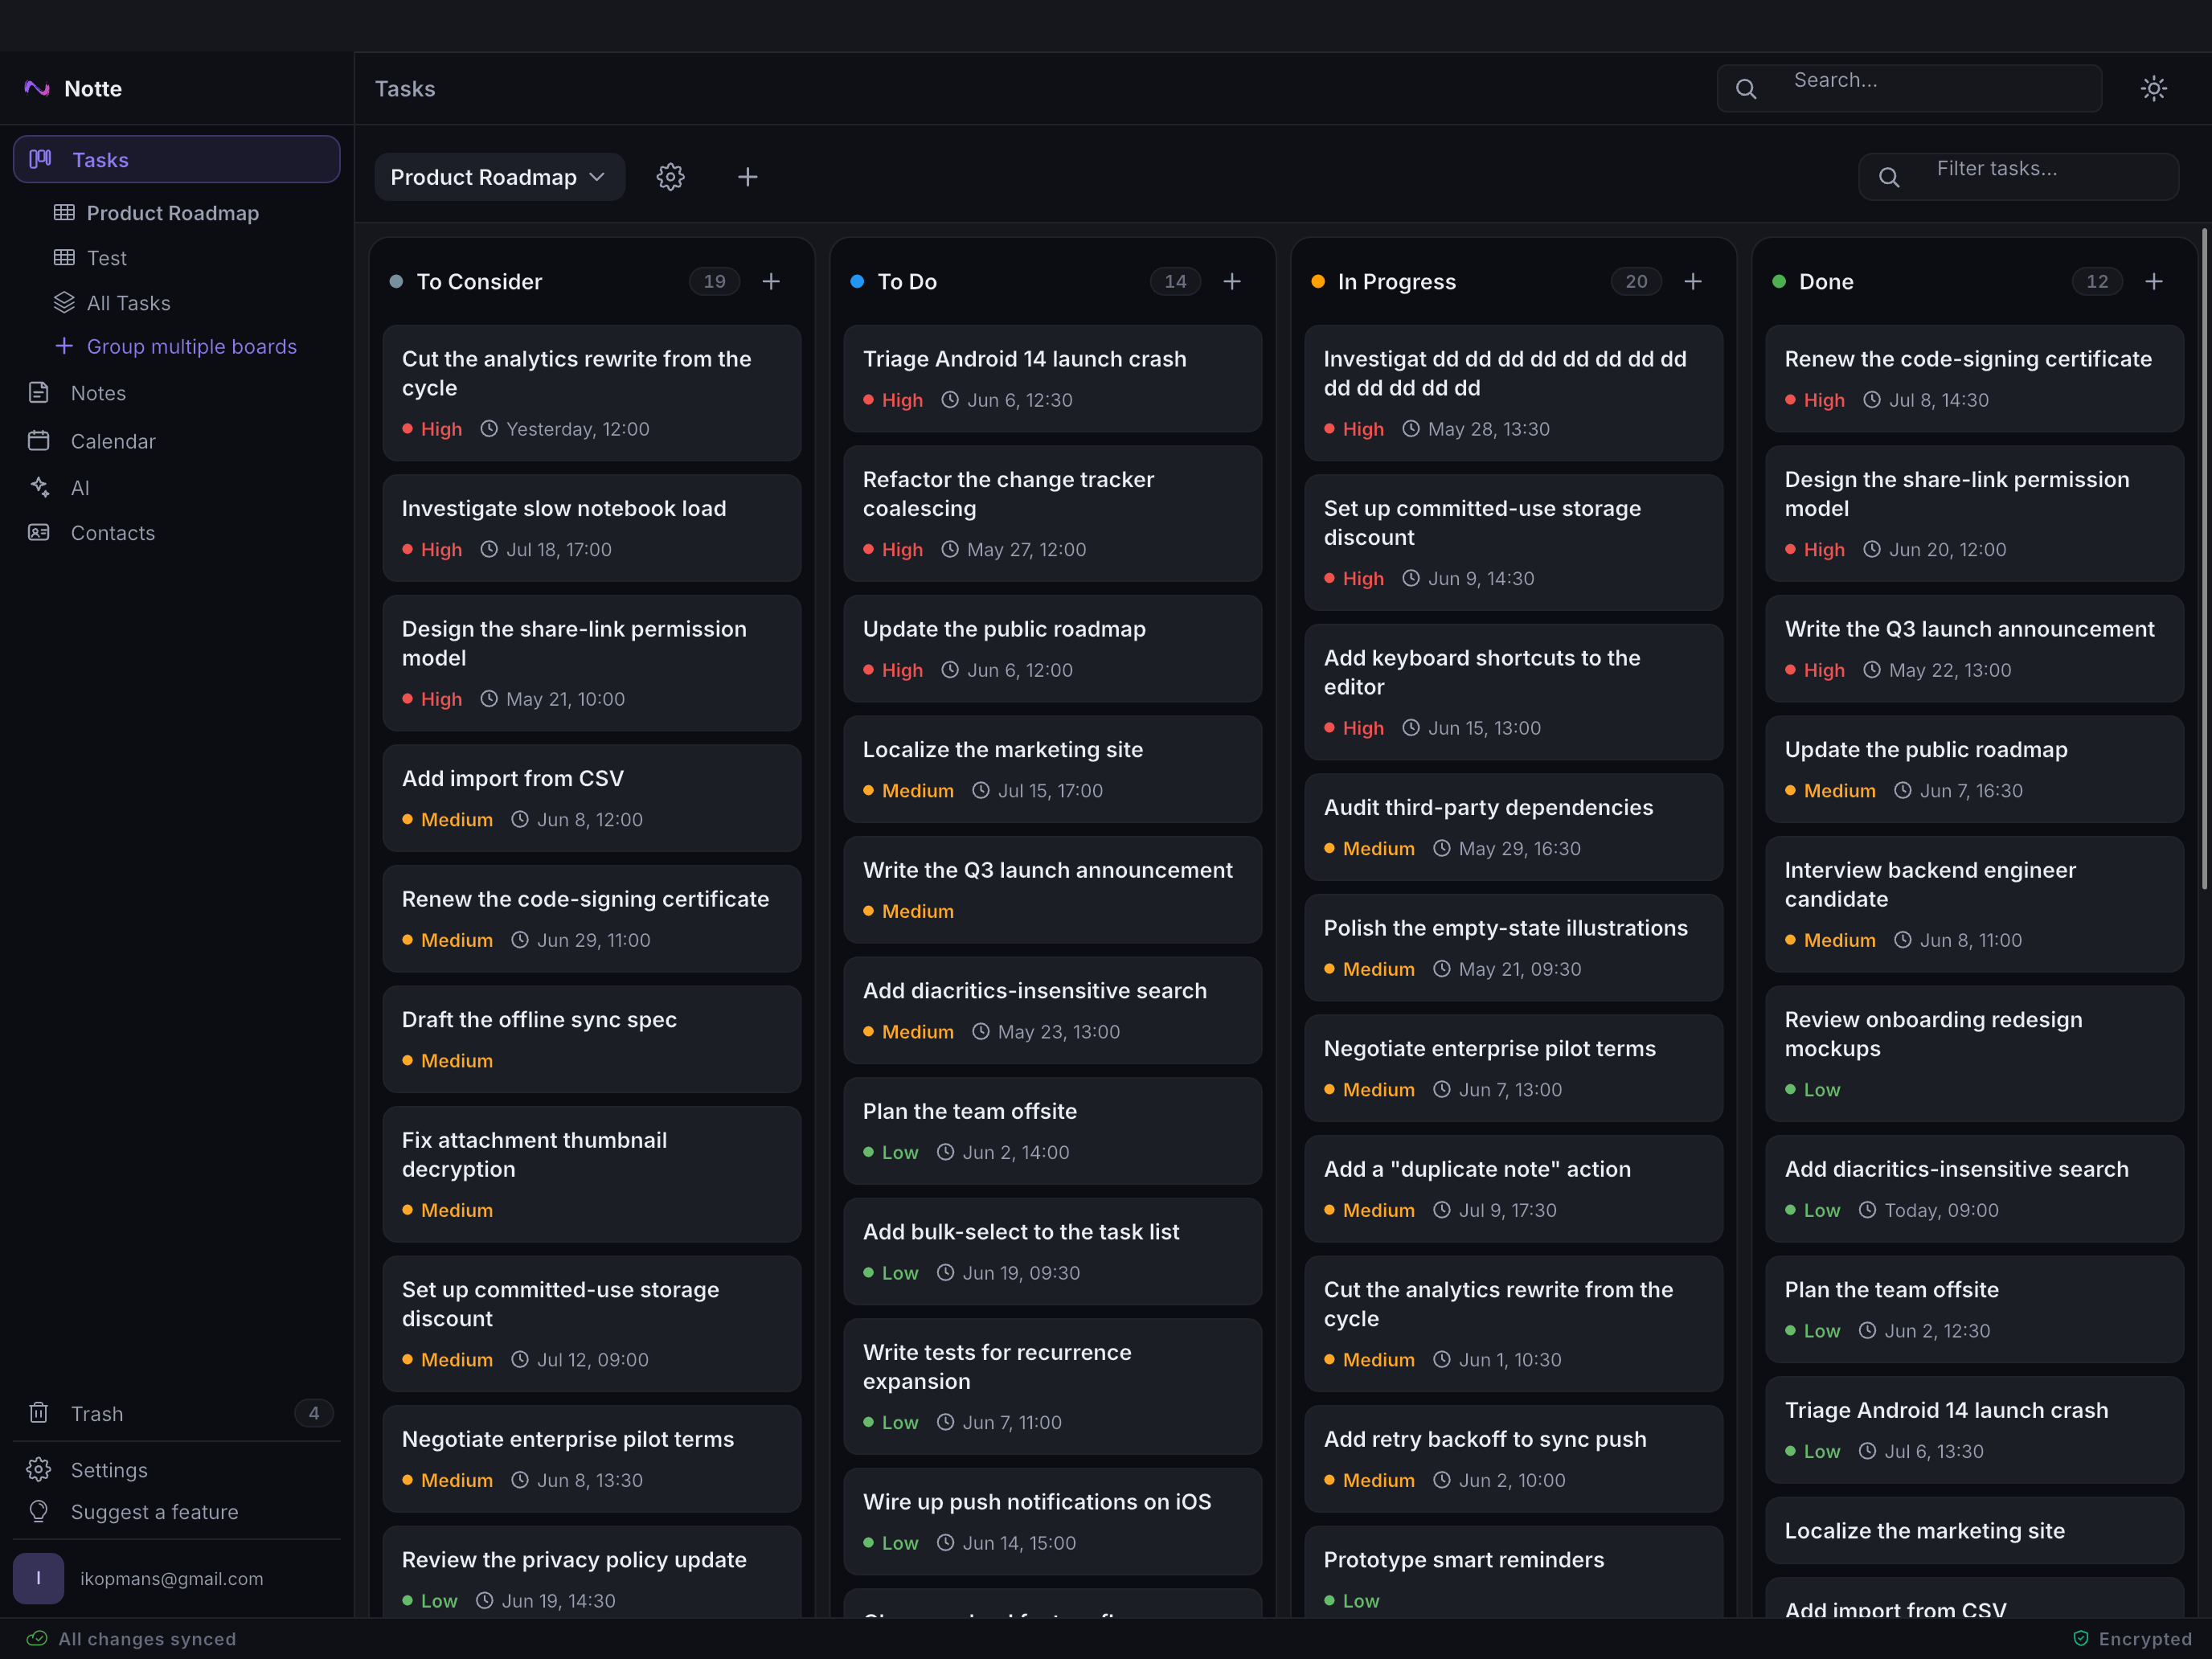Open the Test board in sidebar
Viewport: 2212px width, 1659px height.
tap(106, 258)
